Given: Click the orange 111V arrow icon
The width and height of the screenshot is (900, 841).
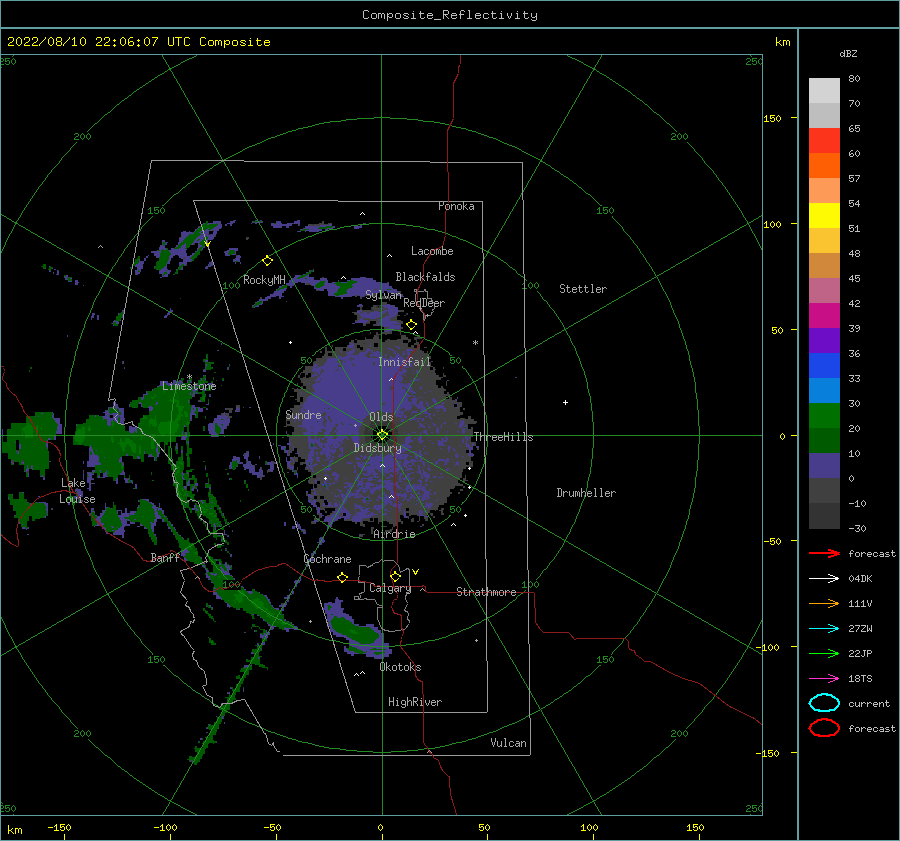Looking at the screenshot, I should [824, 603].
